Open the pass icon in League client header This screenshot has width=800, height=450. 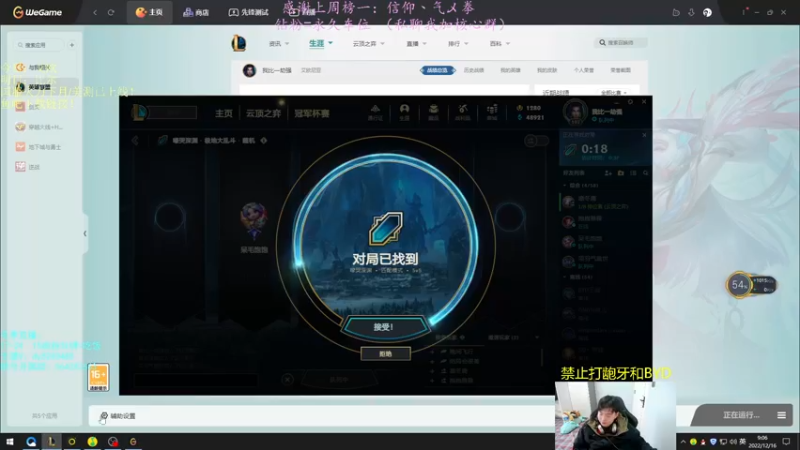click(375, 112)
